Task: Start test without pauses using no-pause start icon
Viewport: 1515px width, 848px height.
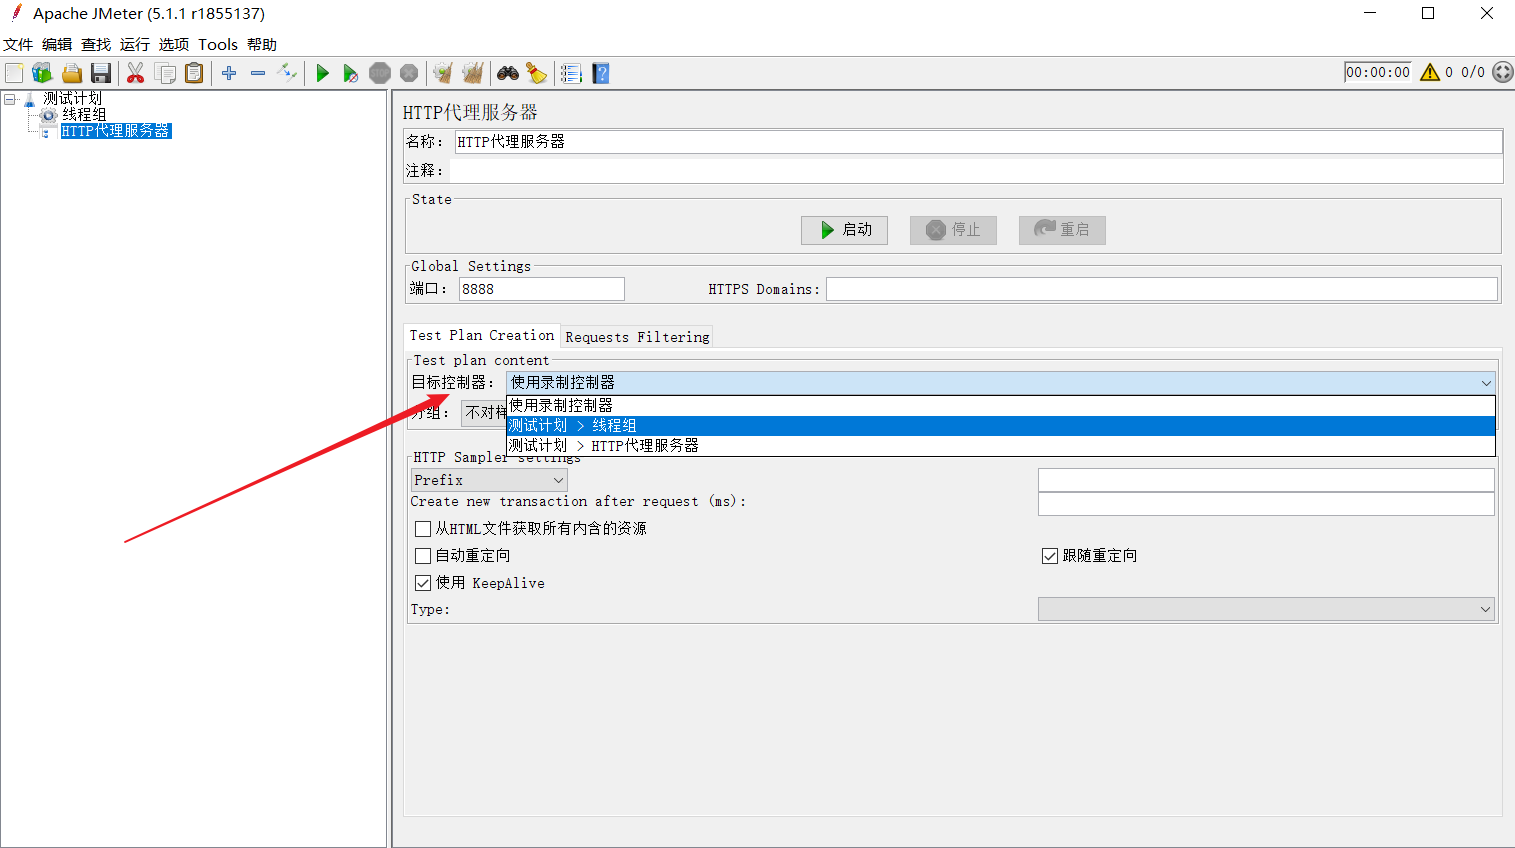Action: coord(350,72)
